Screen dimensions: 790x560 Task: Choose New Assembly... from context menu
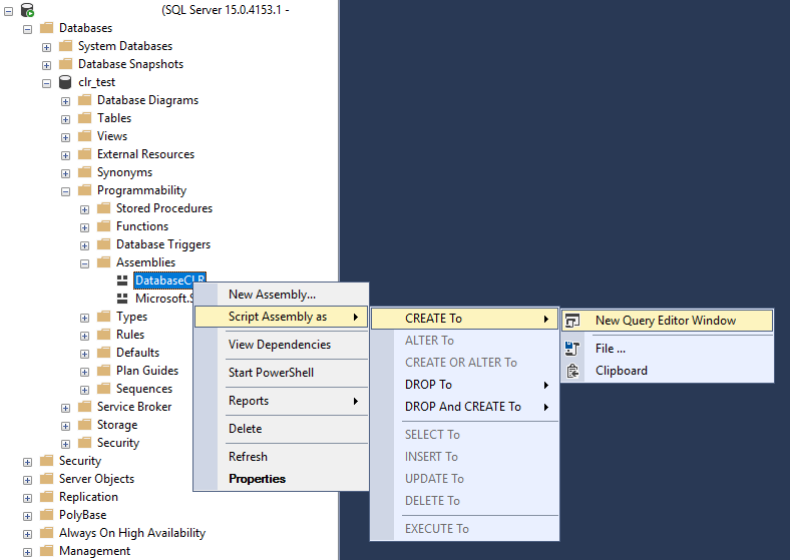click(x=272, y=294)
